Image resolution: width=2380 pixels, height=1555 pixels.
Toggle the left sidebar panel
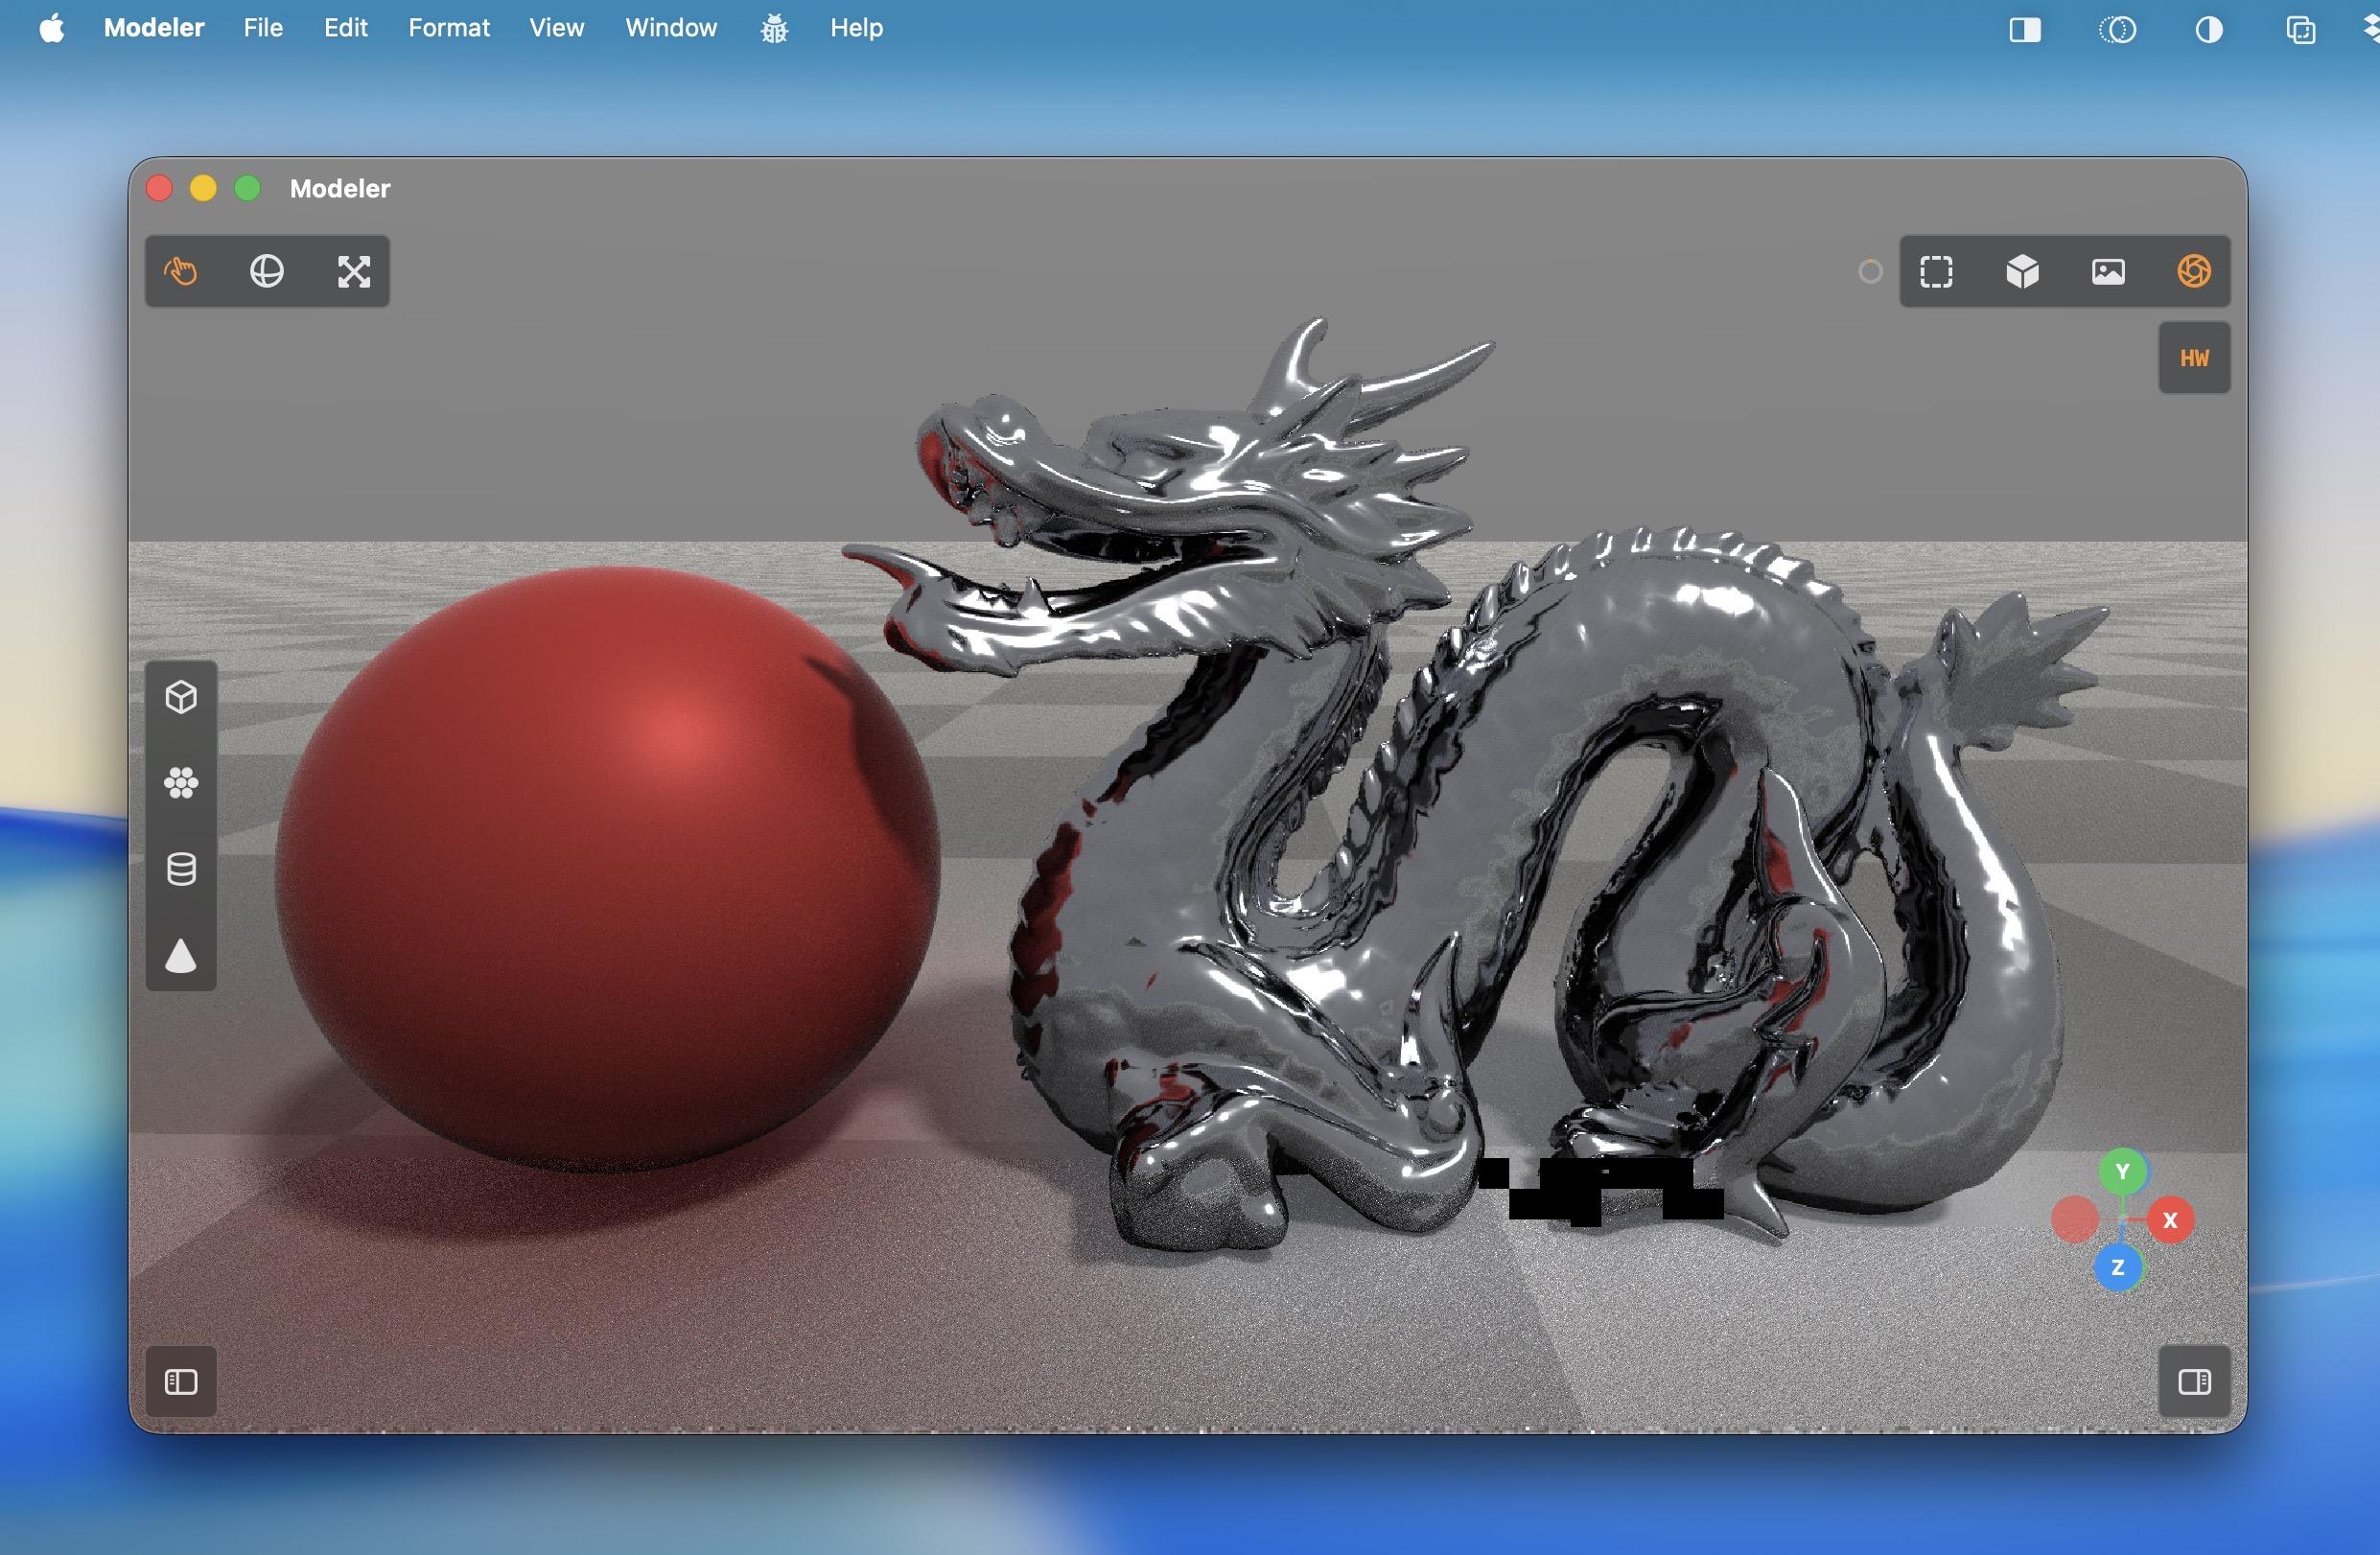tap(181, 1382)
